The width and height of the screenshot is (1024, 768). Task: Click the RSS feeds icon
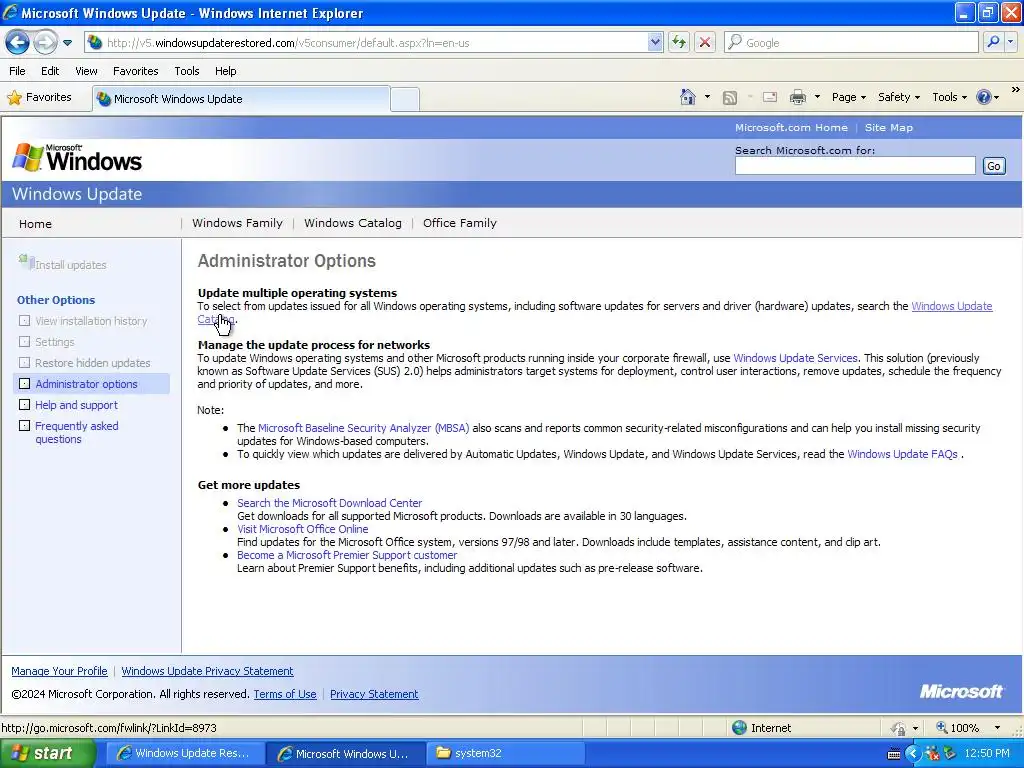coord(730,97)
